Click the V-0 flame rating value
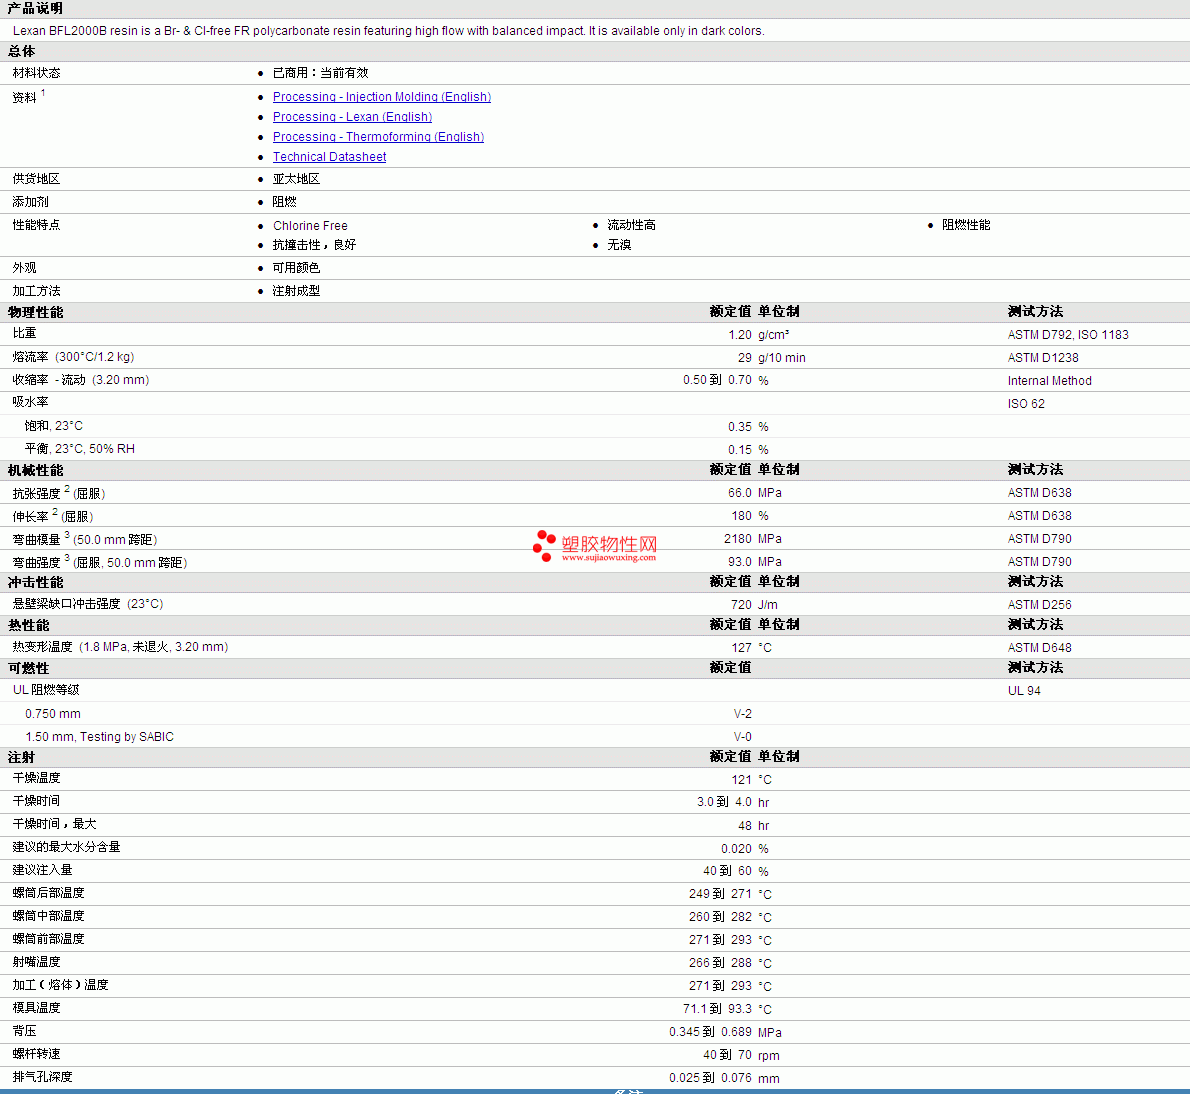 tap(743, 737)
